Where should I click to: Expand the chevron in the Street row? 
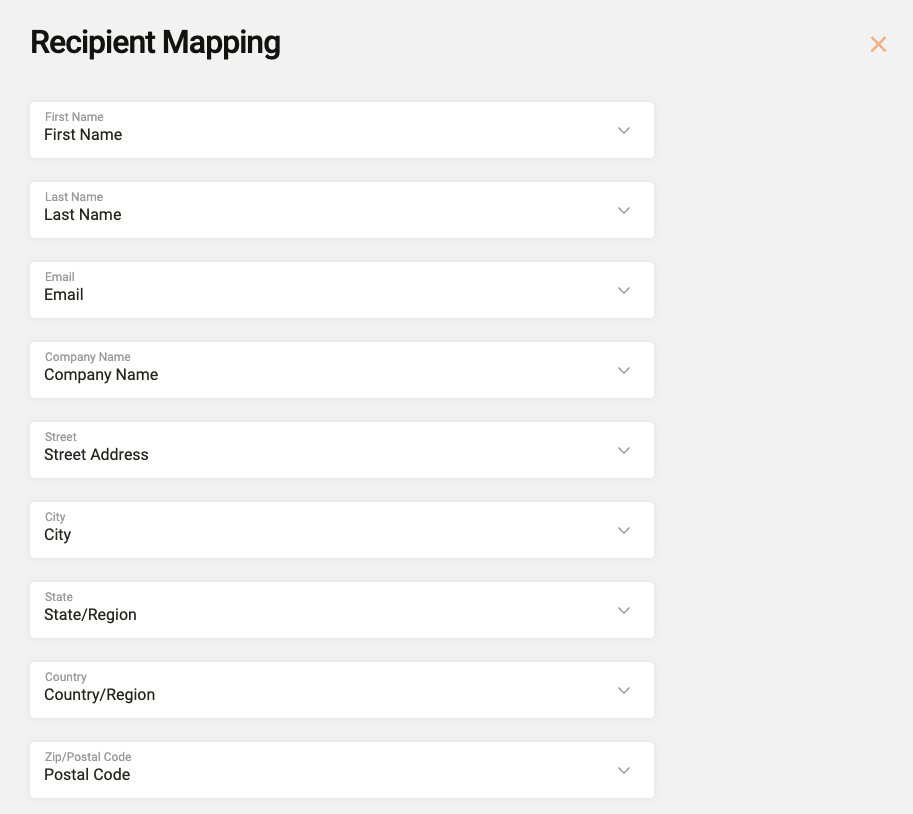pyautogui.click(x=624, y=450)
